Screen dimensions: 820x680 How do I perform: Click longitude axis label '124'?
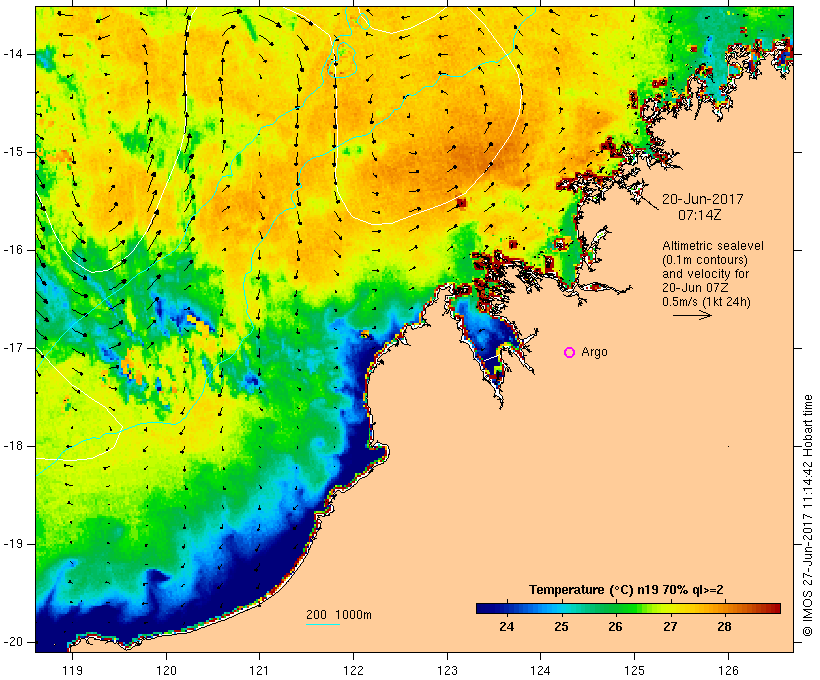click(541, 670)
